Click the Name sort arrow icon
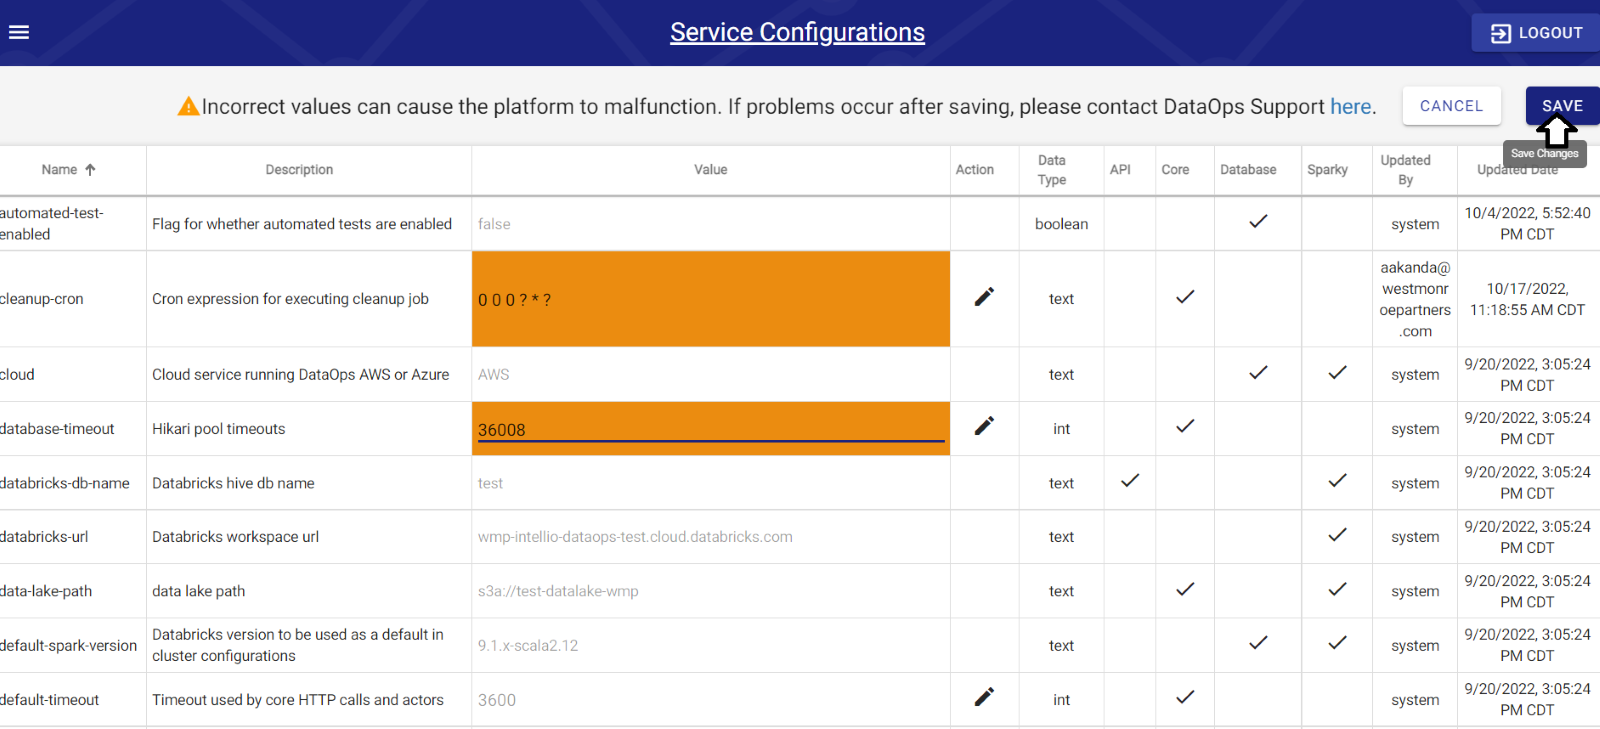This screenshot has height=729, width=1600. (90, 170)
